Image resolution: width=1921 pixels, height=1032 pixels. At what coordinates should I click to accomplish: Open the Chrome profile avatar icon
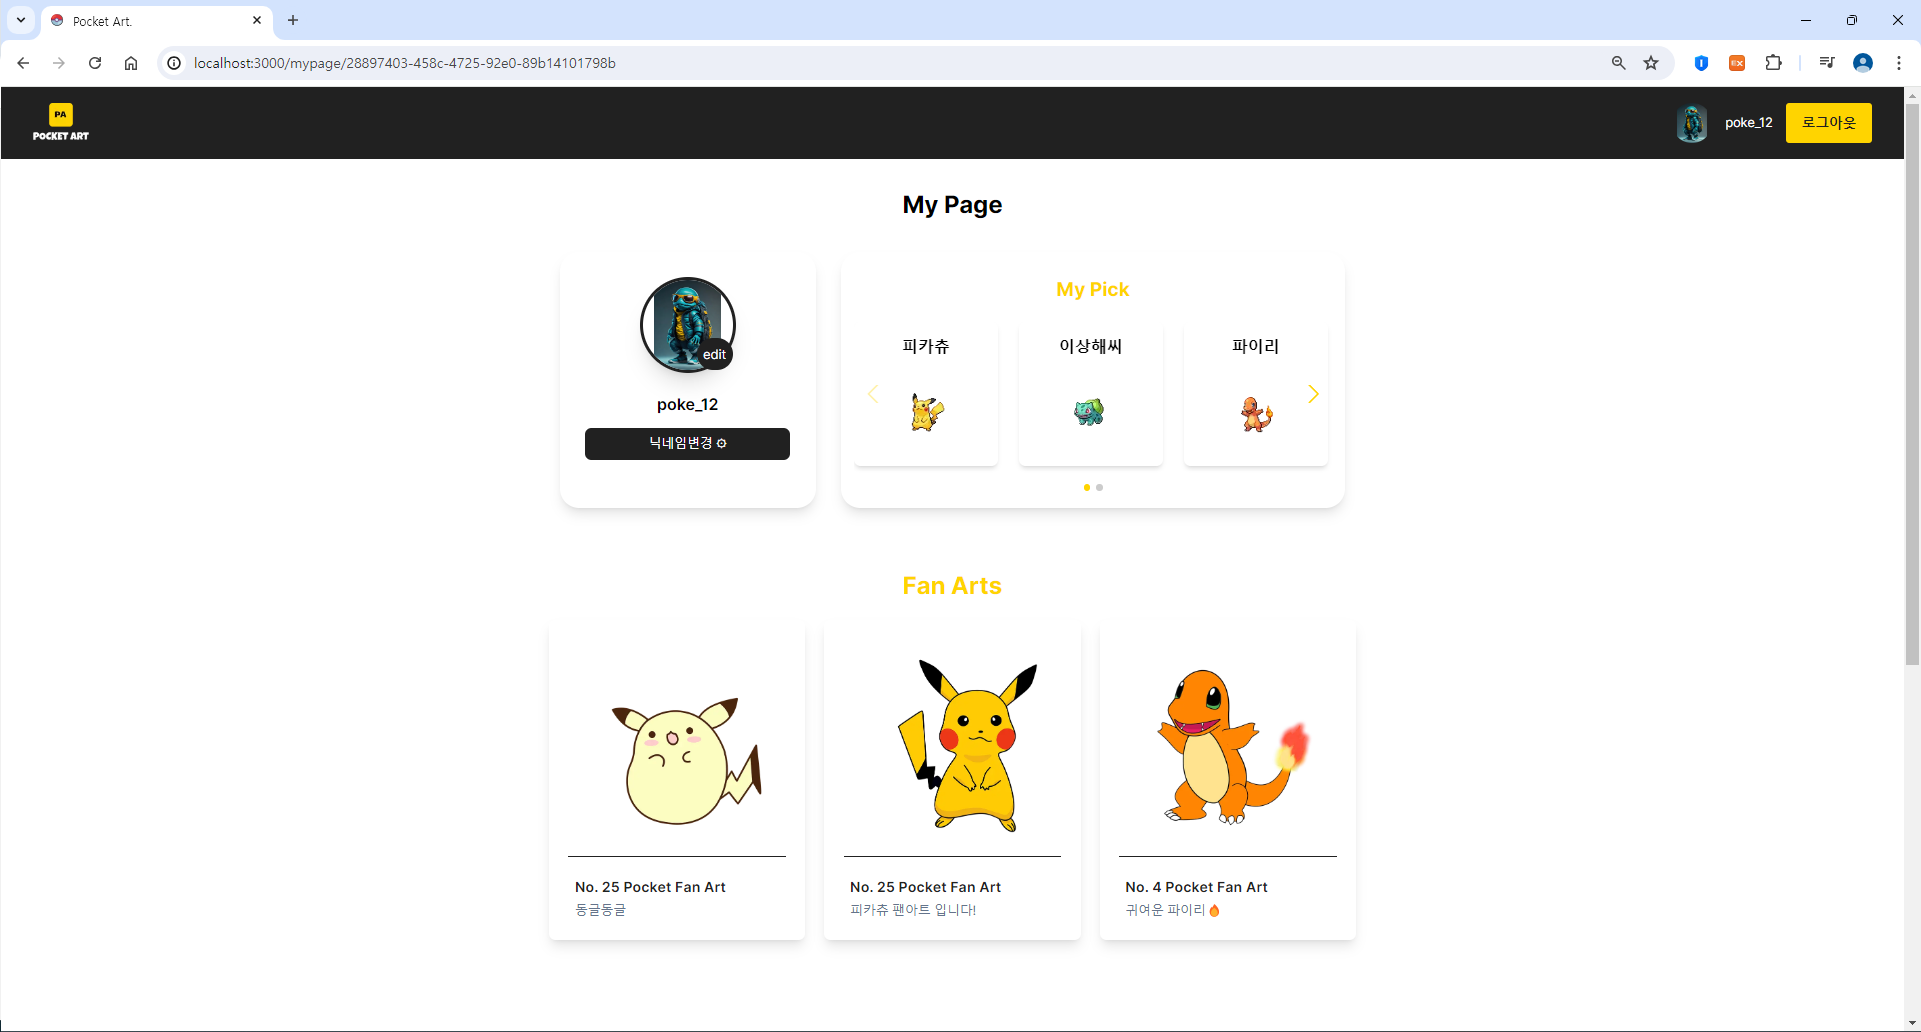(1863, 63)
